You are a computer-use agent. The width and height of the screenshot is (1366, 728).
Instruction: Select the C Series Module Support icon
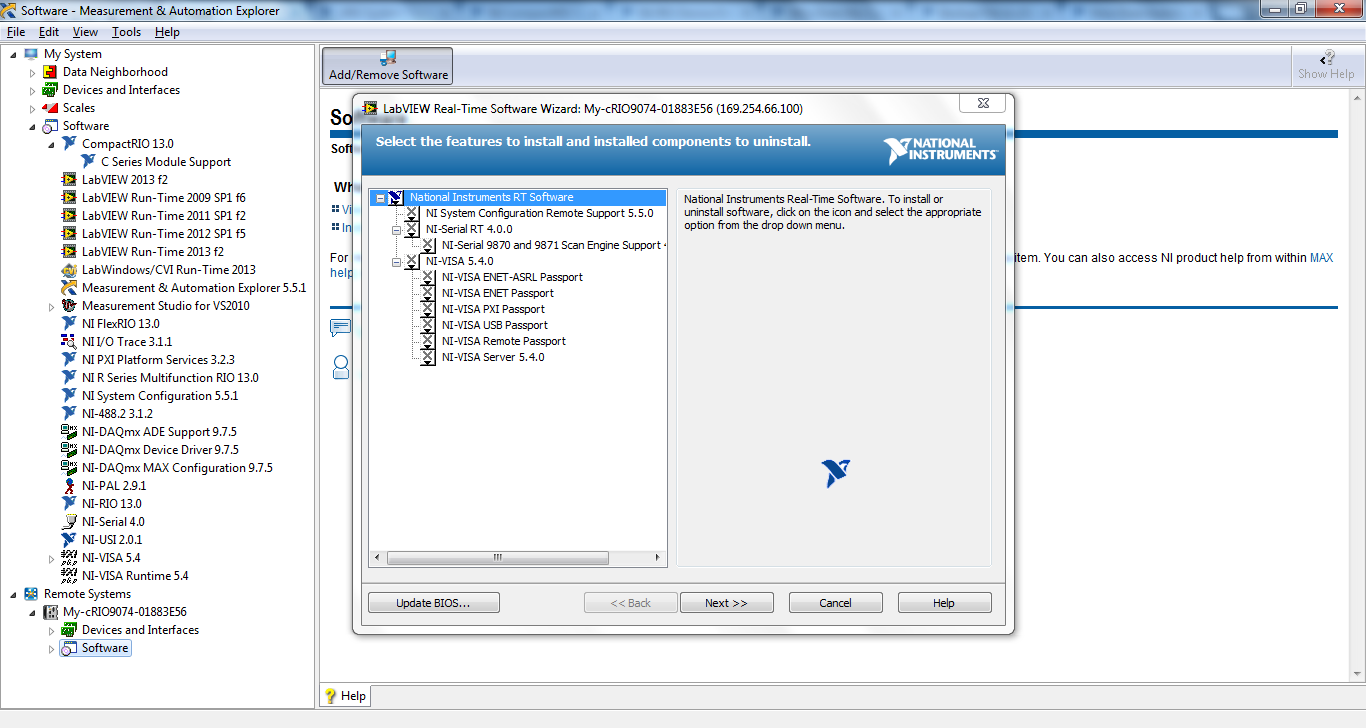coord(88,162)
